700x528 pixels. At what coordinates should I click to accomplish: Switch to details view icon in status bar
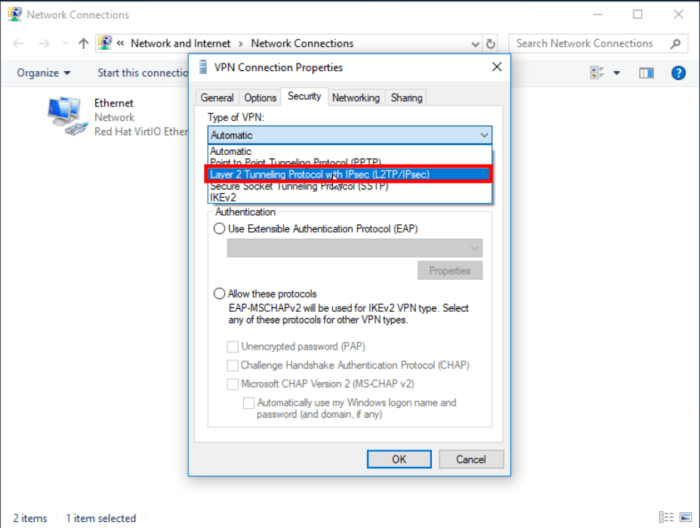click(x=666, y=517)
